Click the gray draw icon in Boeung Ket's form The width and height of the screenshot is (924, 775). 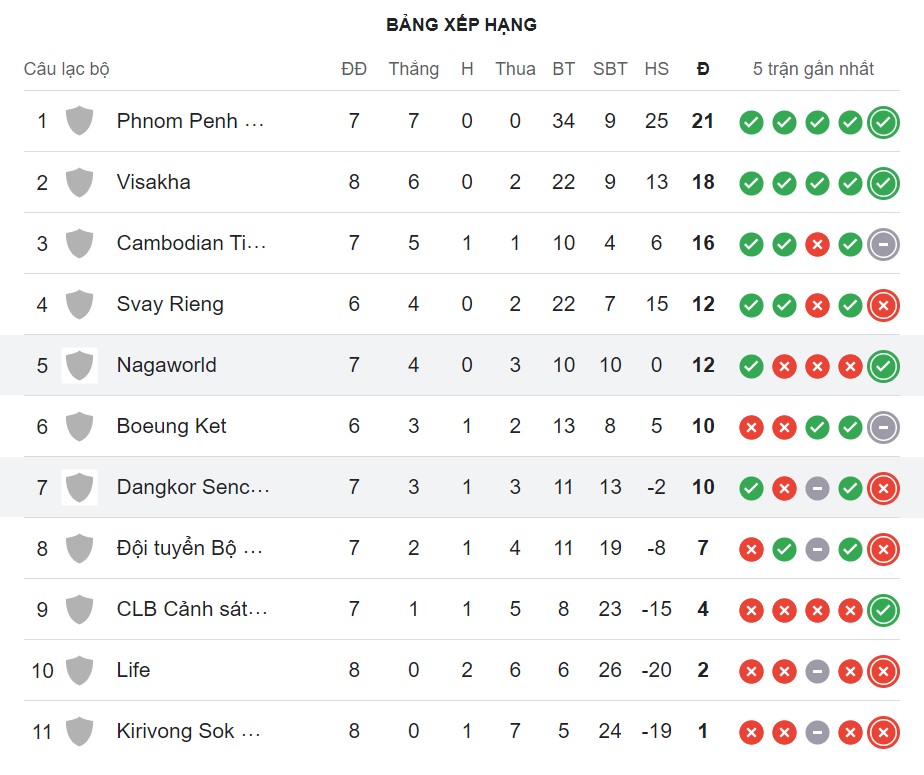click(x=883, y=426)
